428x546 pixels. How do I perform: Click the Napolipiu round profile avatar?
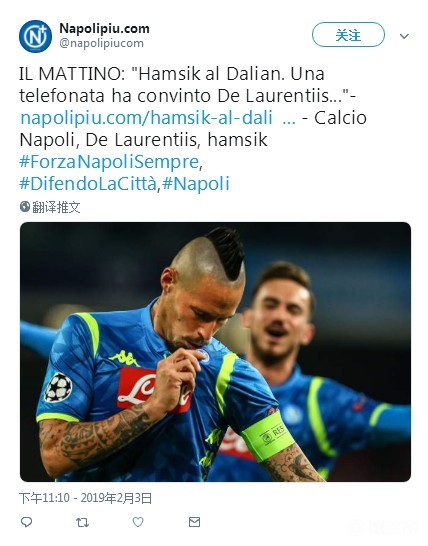(x=35, y=36)
